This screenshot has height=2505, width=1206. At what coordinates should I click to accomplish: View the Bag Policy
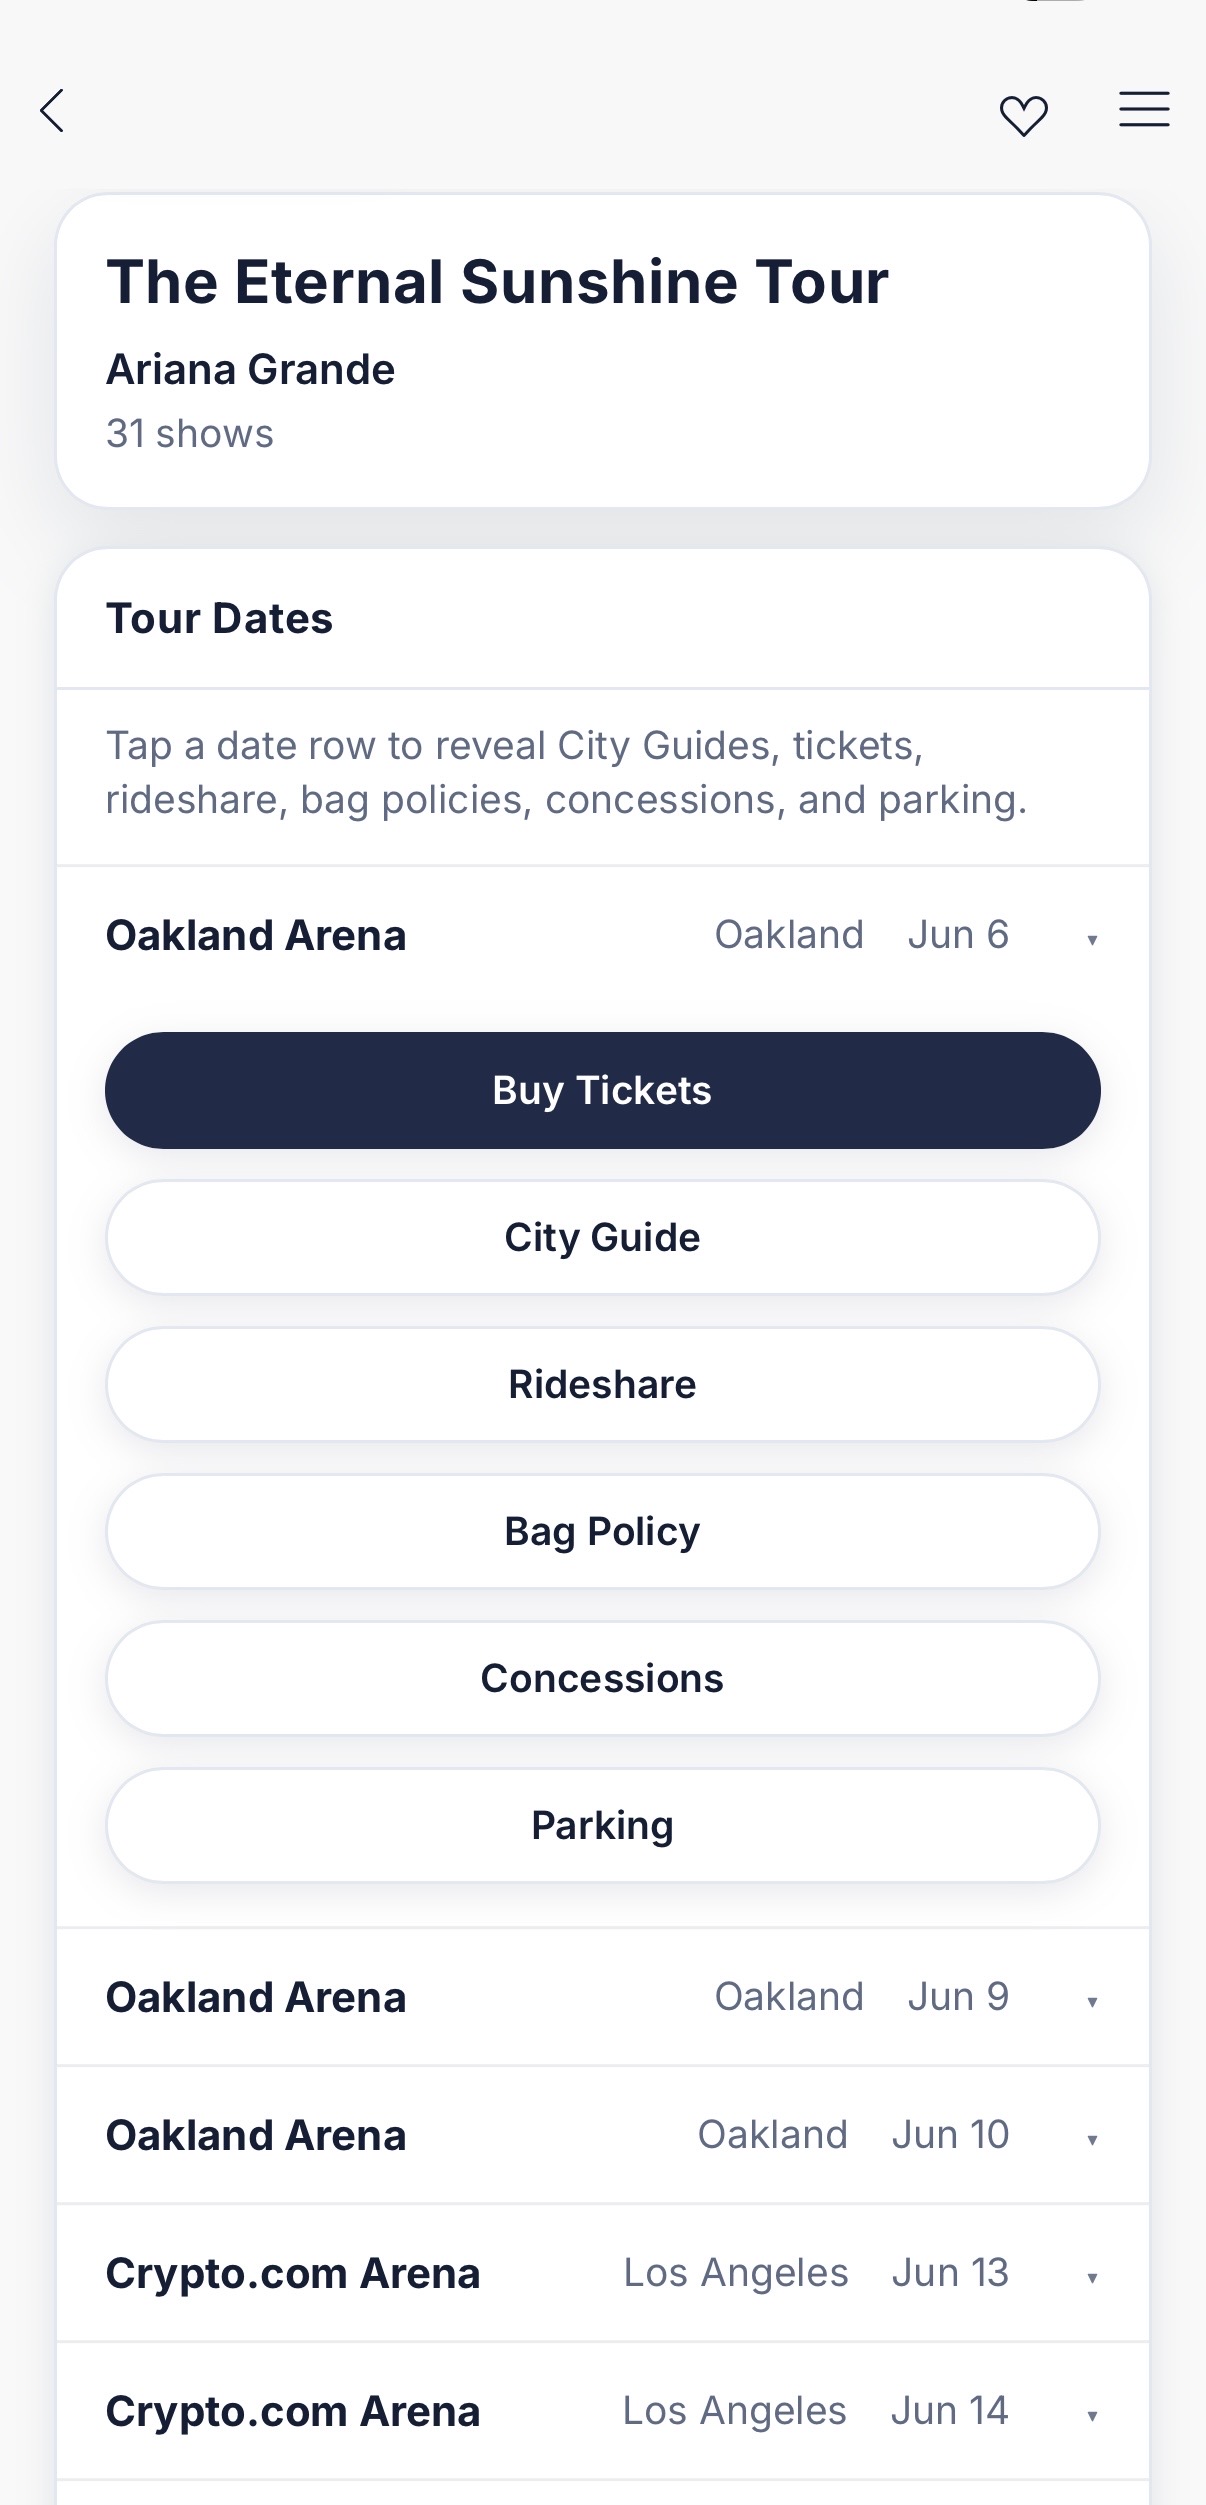click(602, 1531)
